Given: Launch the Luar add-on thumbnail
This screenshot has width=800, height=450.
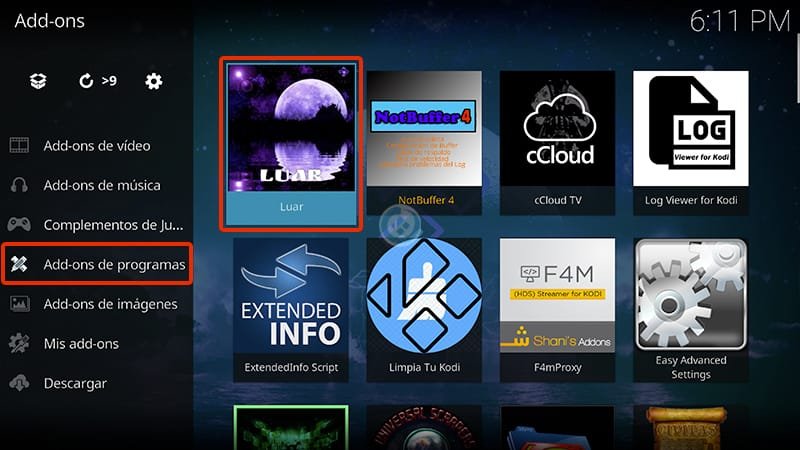Looking at the screenshot, I should tap(291, 128).
